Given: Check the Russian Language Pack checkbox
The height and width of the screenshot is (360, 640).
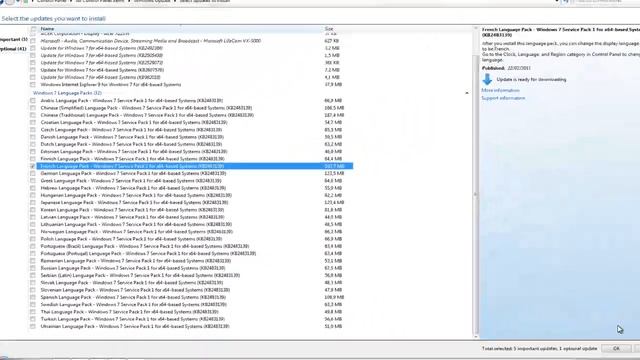Looking at the screenshot, I should 33,268.
